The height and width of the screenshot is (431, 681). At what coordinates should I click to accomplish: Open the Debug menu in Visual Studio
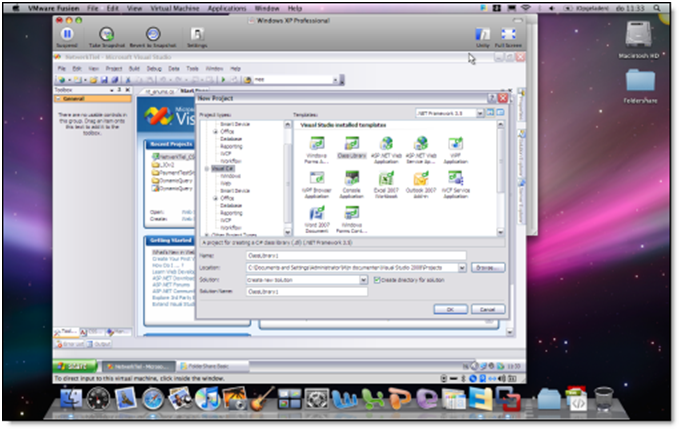tap(154, 69)
